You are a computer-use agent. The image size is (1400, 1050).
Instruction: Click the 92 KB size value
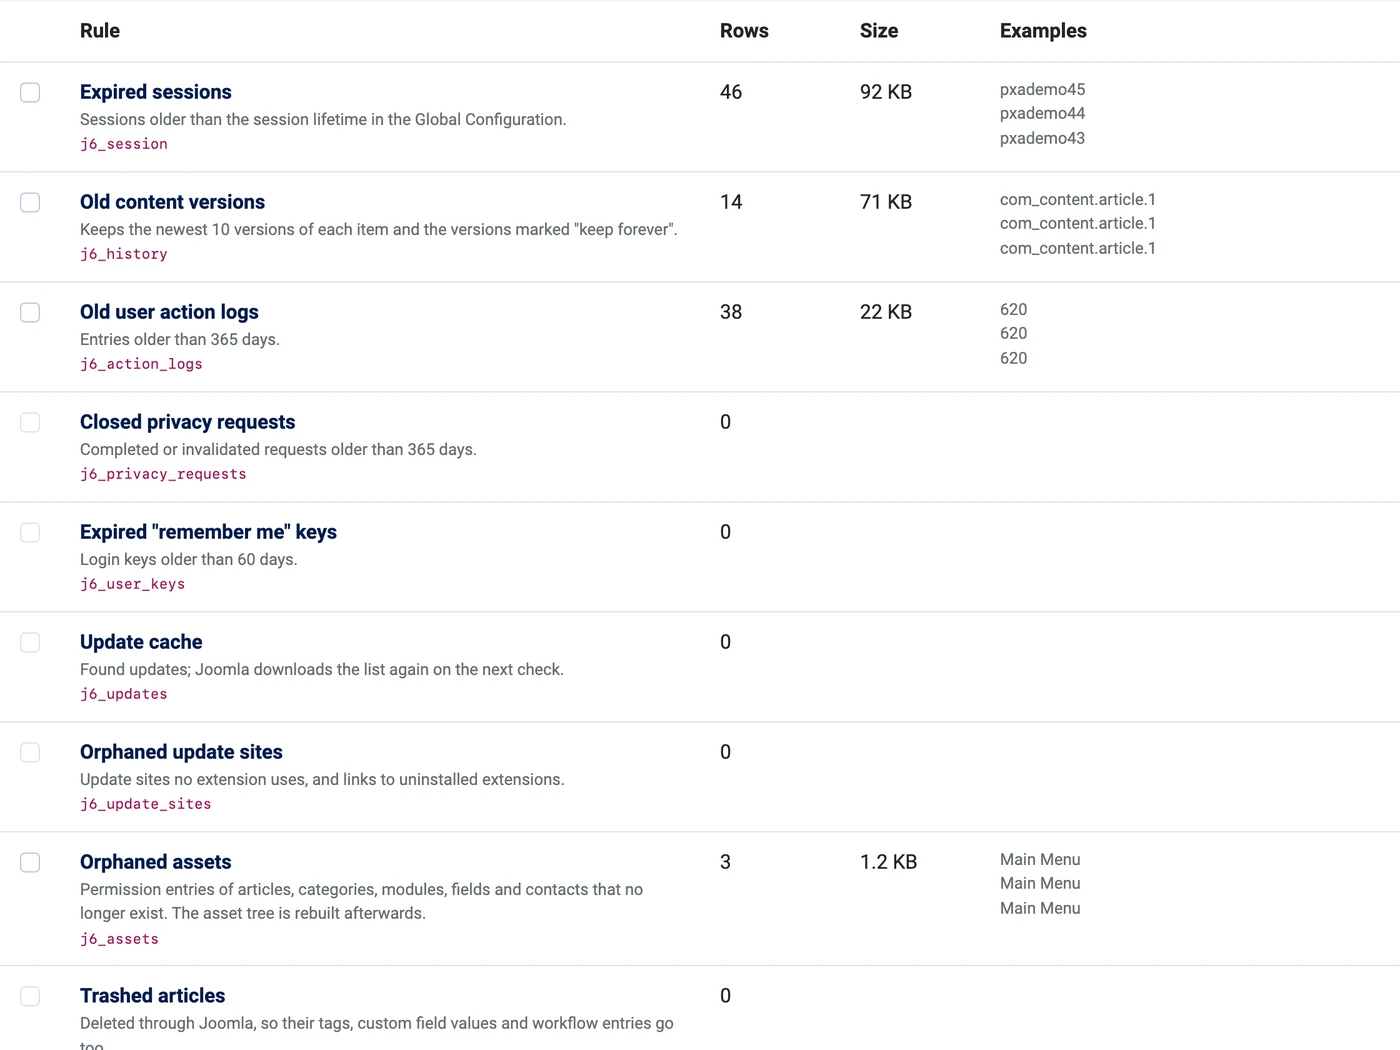click(x=886, y=92)
